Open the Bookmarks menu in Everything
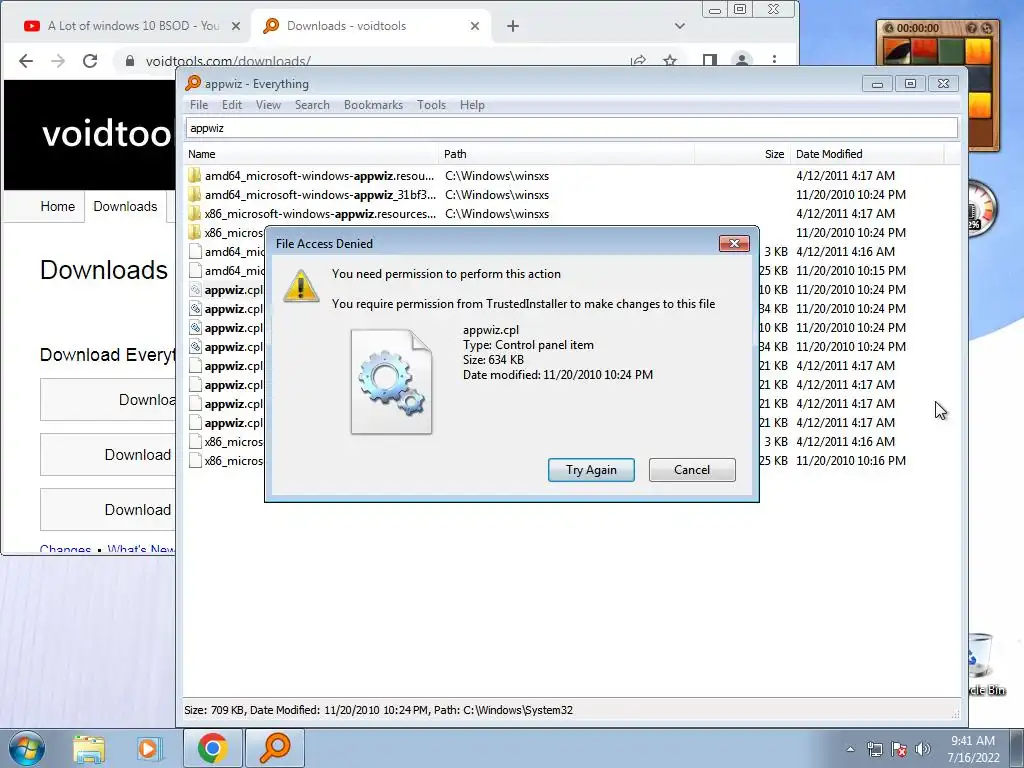Viewport: 1024px width, 768px height. pos(373,105)
